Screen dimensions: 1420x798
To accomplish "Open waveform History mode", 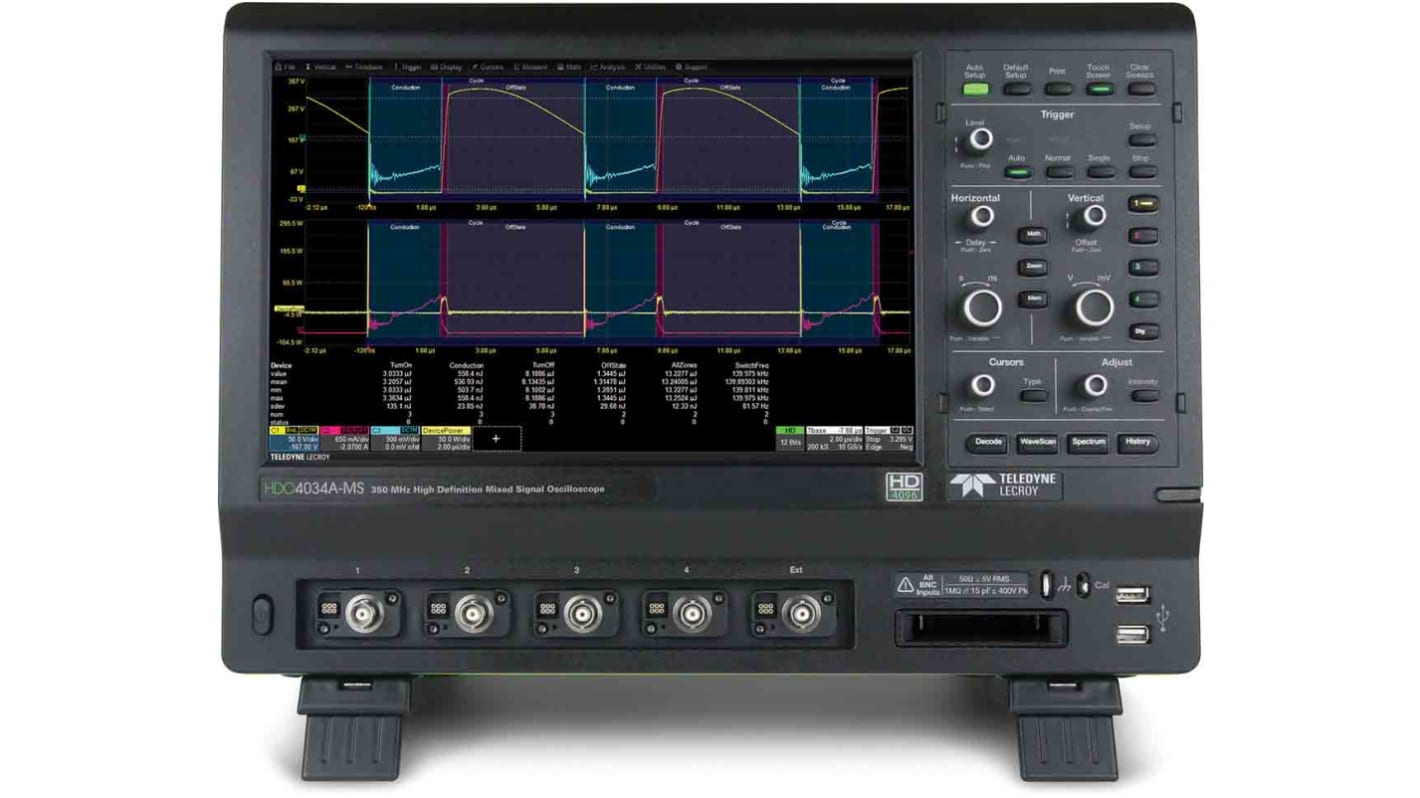I will [x=1138, y=443].
